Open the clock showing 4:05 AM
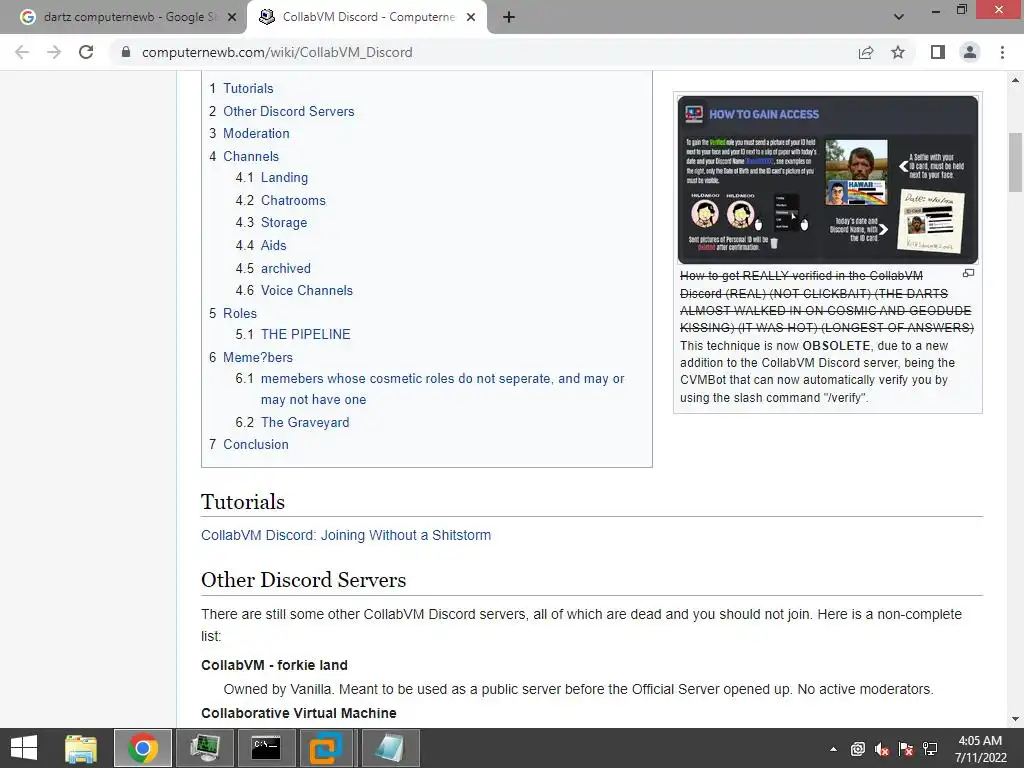The width and height of the screenshot is (1024, 768). coord(980,748)
